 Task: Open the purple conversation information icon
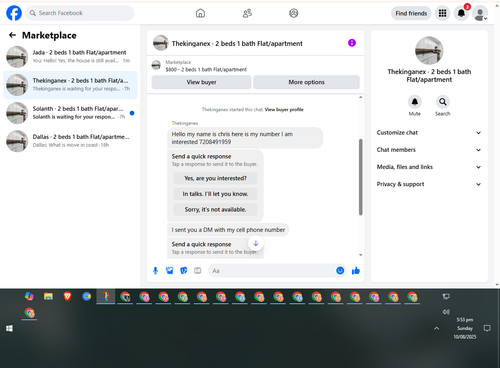(x=352, y=43)
